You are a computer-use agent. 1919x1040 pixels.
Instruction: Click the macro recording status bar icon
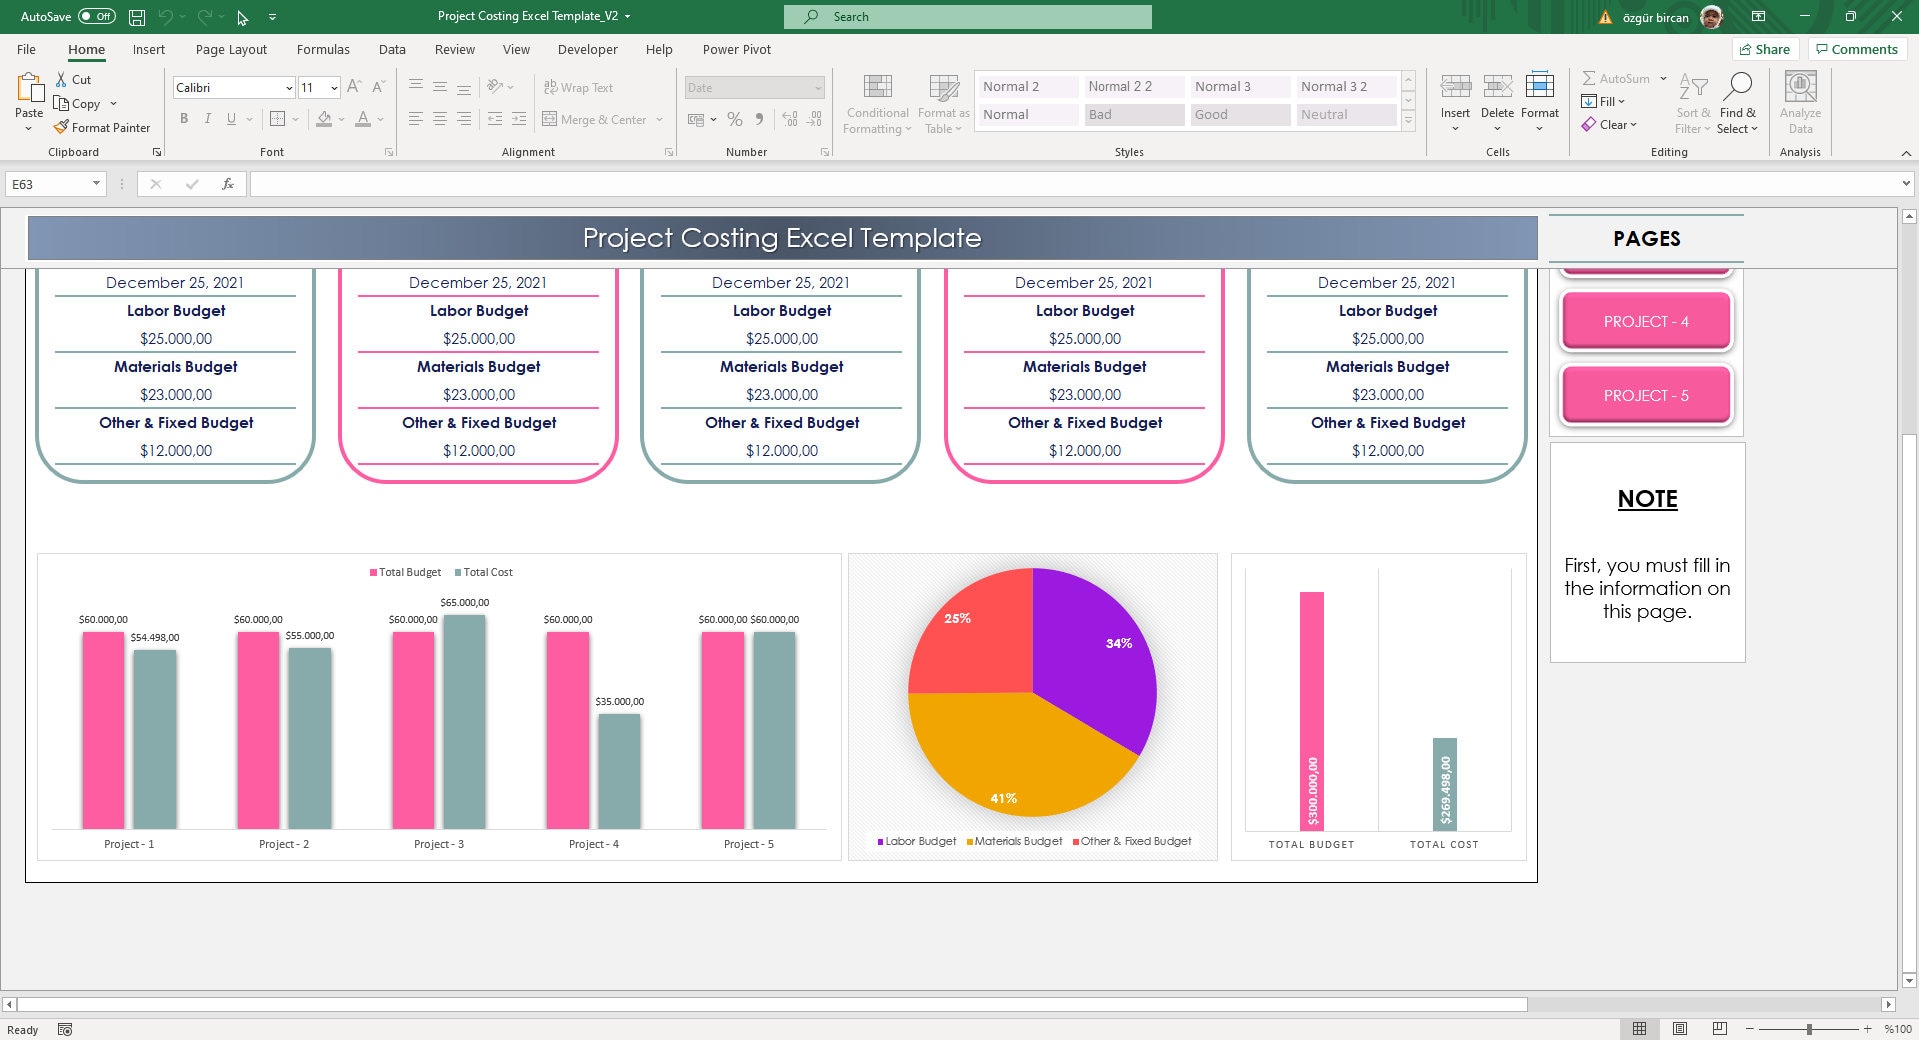point(65,1029)
